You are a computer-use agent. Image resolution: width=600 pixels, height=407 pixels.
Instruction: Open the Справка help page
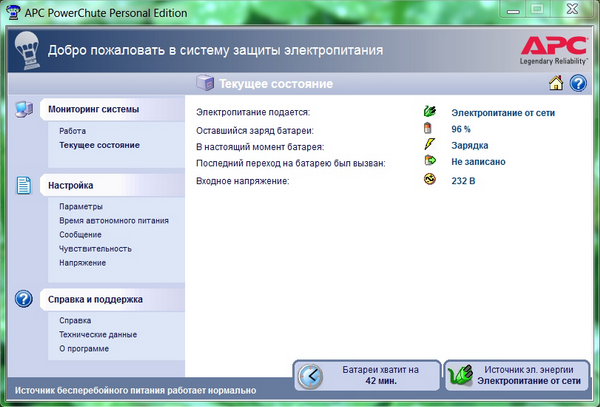[x=75, y=321]
